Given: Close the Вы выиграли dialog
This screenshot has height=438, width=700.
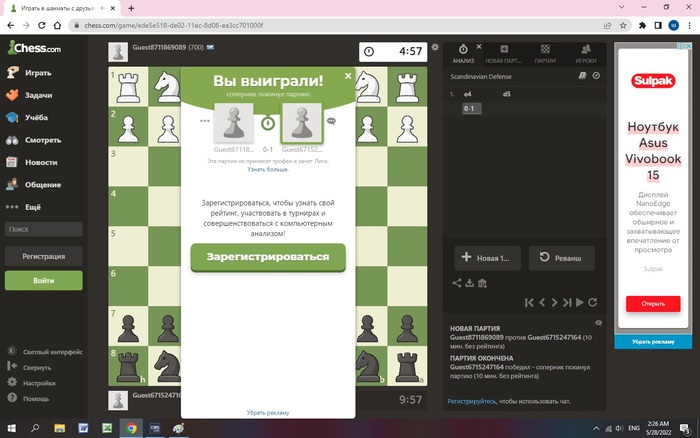Looking at the screenshot, I should pyautogui.click(x=348, y=76).
